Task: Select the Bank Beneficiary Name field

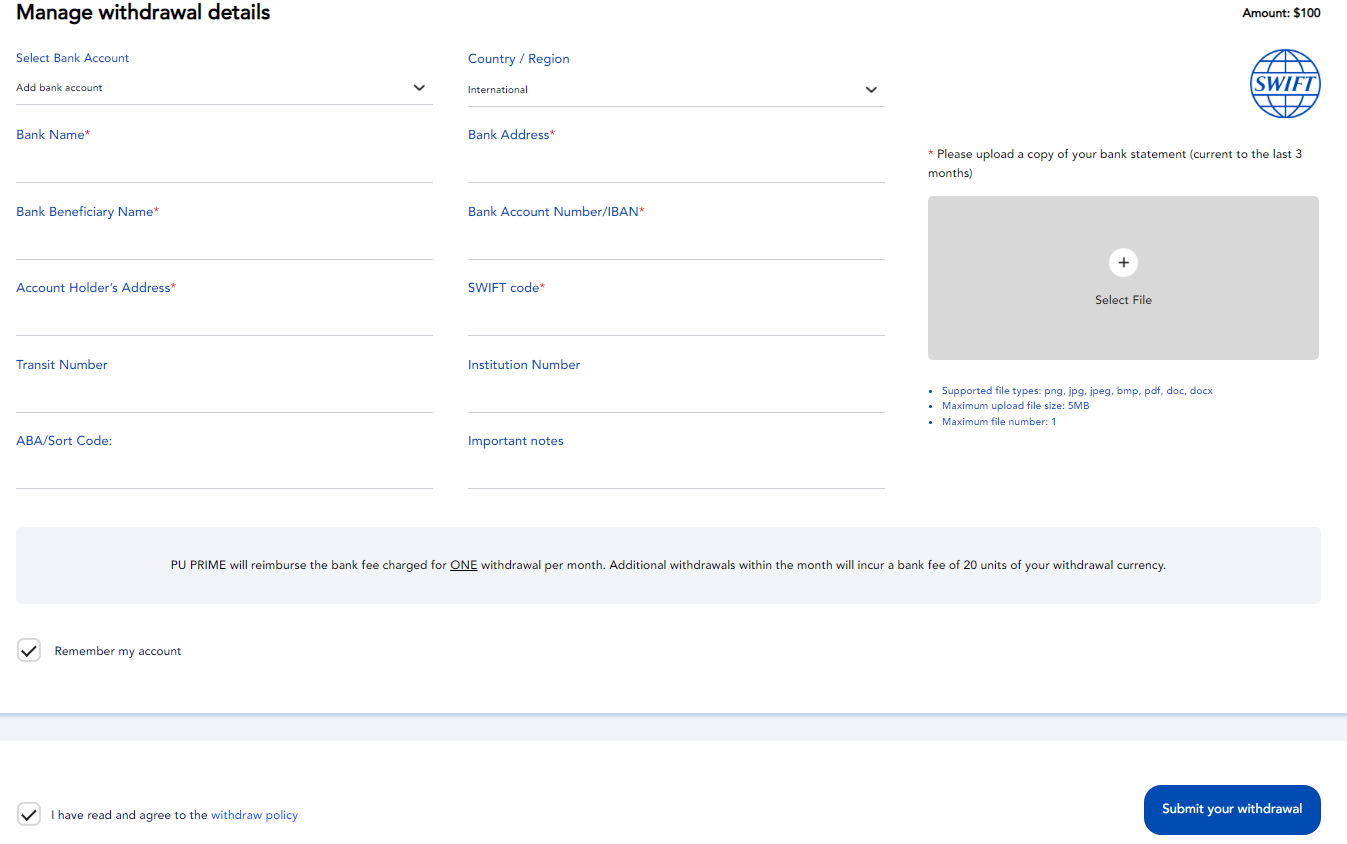Action: click(224, 241)
